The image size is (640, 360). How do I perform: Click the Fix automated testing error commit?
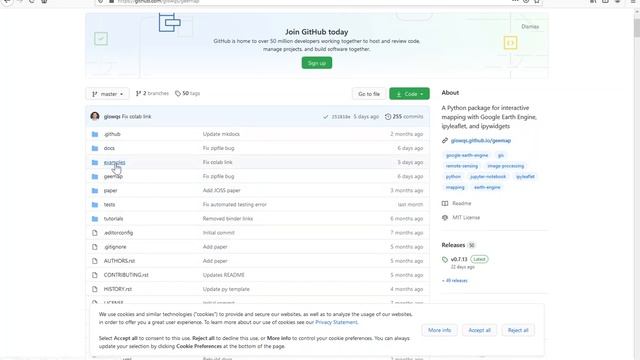point(235,204)
